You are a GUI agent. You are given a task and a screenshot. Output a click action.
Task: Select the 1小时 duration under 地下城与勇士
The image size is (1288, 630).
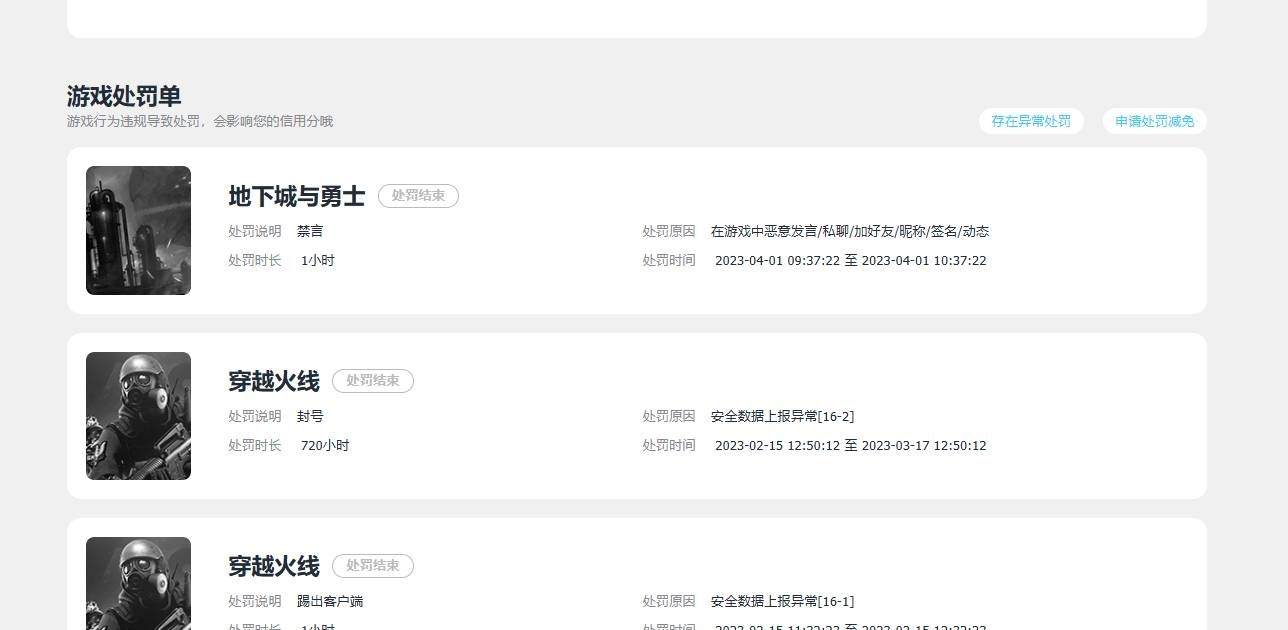pos(318,260)
